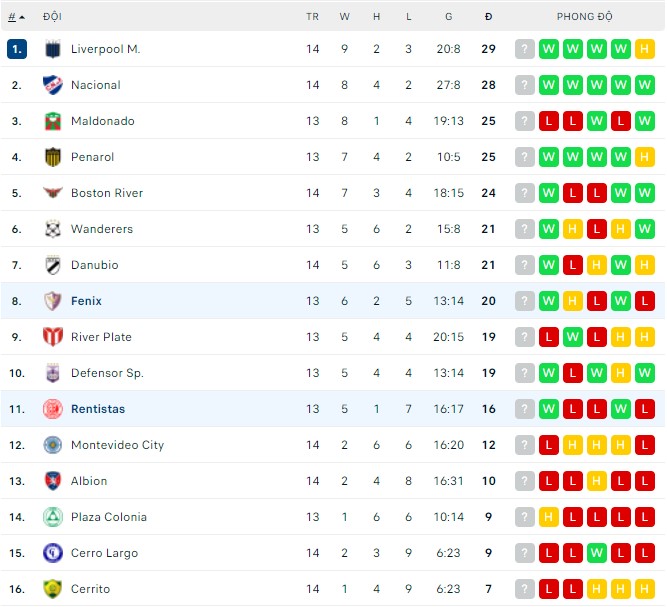Click the Liverpool M. team crest icon

(53, 49)
